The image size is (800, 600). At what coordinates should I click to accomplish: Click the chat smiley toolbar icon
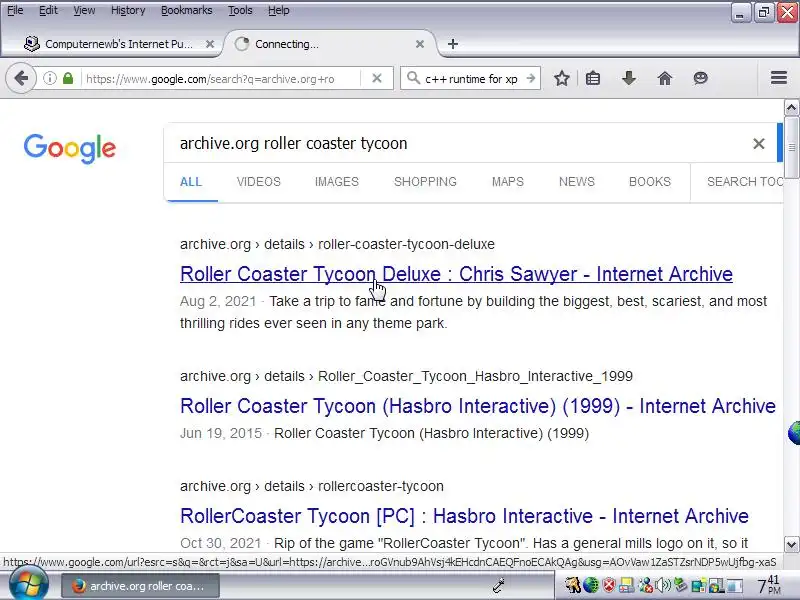click(700, 78)
